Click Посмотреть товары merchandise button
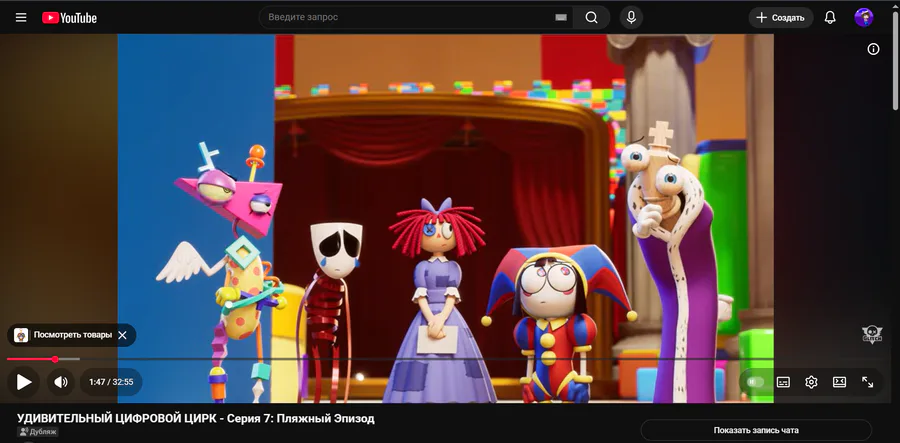Viewport: 900px width, 443px height. coord(64,335)
